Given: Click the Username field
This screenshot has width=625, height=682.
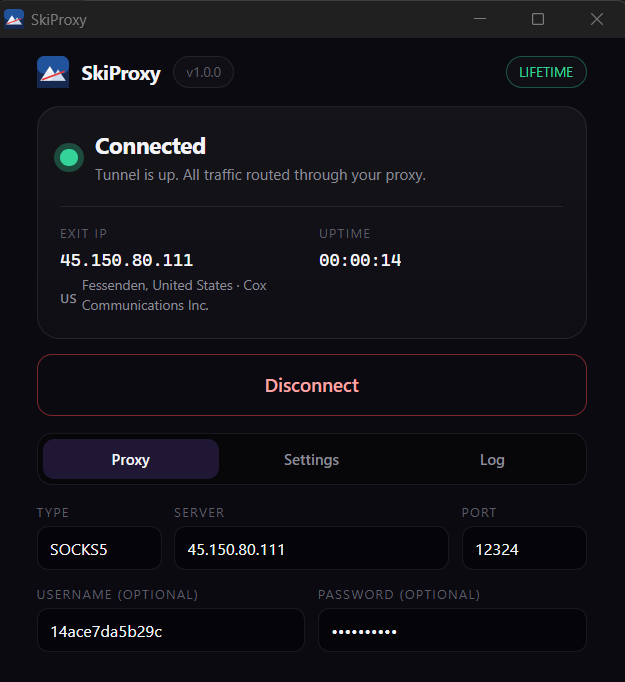Looking at the screenshot, I should [x=171, y=630].
